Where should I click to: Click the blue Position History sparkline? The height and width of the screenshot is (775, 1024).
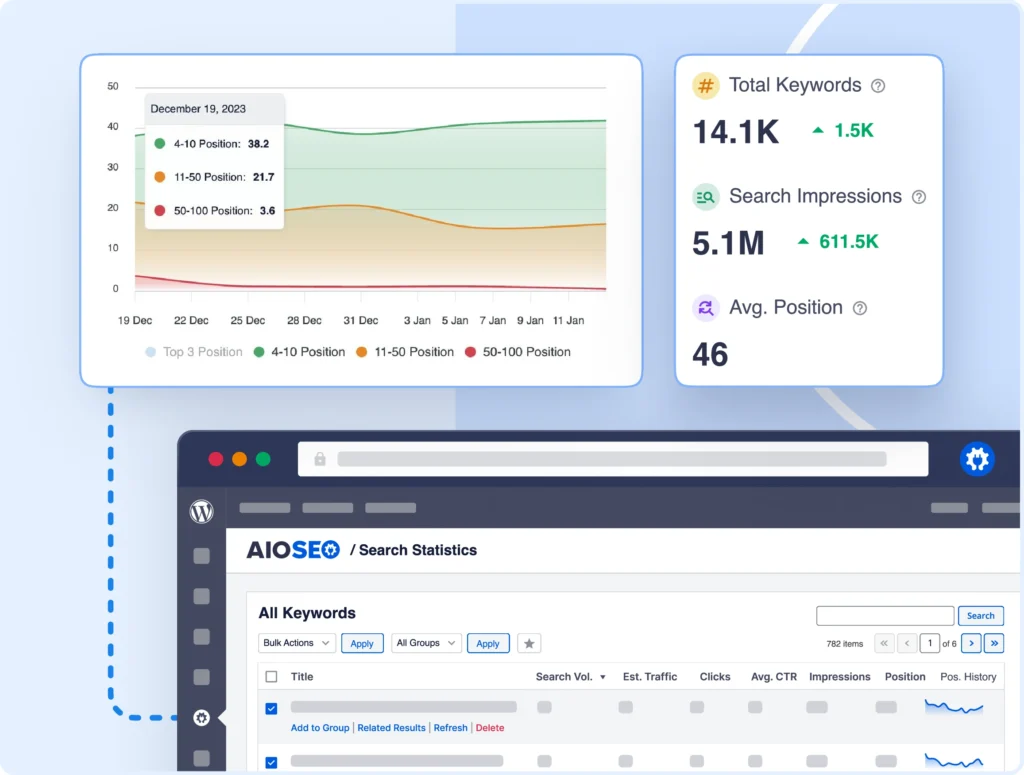[953, 708]
